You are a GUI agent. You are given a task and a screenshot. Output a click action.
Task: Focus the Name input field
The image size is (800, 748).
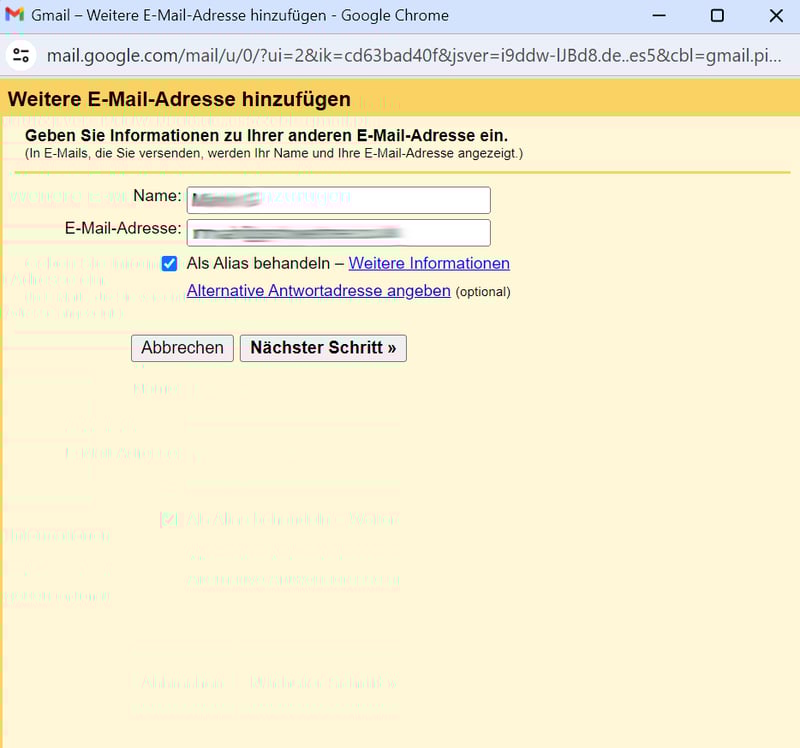coord(340,200)
